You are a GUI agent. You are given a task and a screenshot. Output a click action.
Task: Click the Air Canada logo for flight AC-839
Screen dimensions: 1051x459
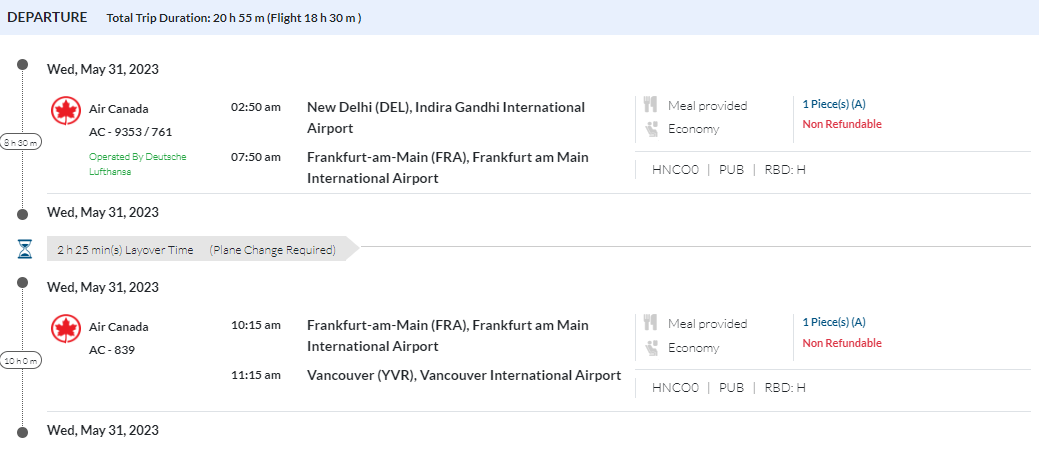(65, 329)
